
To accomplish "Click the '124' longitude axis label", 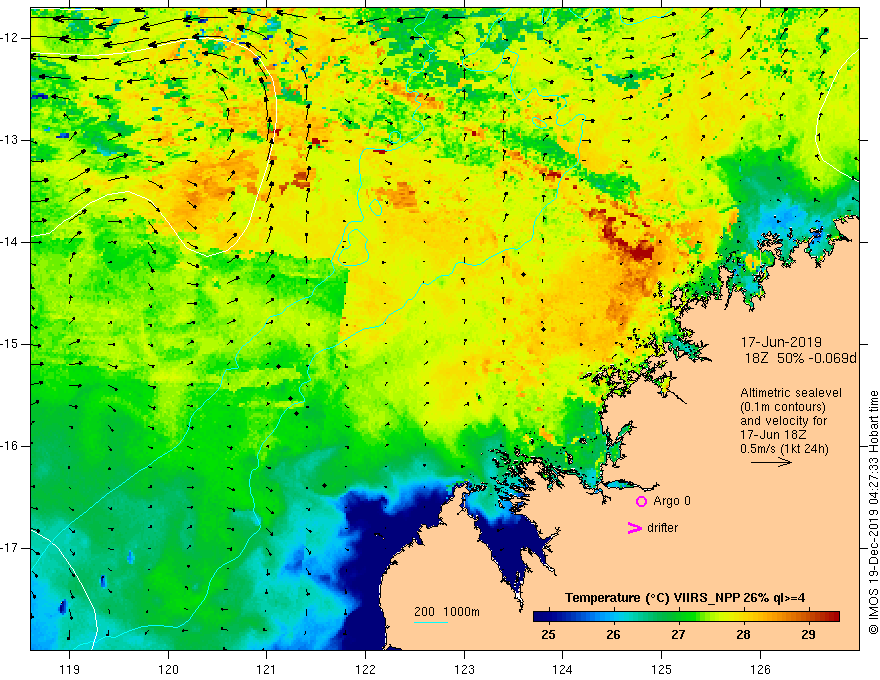I will click(x=563, y=669).
